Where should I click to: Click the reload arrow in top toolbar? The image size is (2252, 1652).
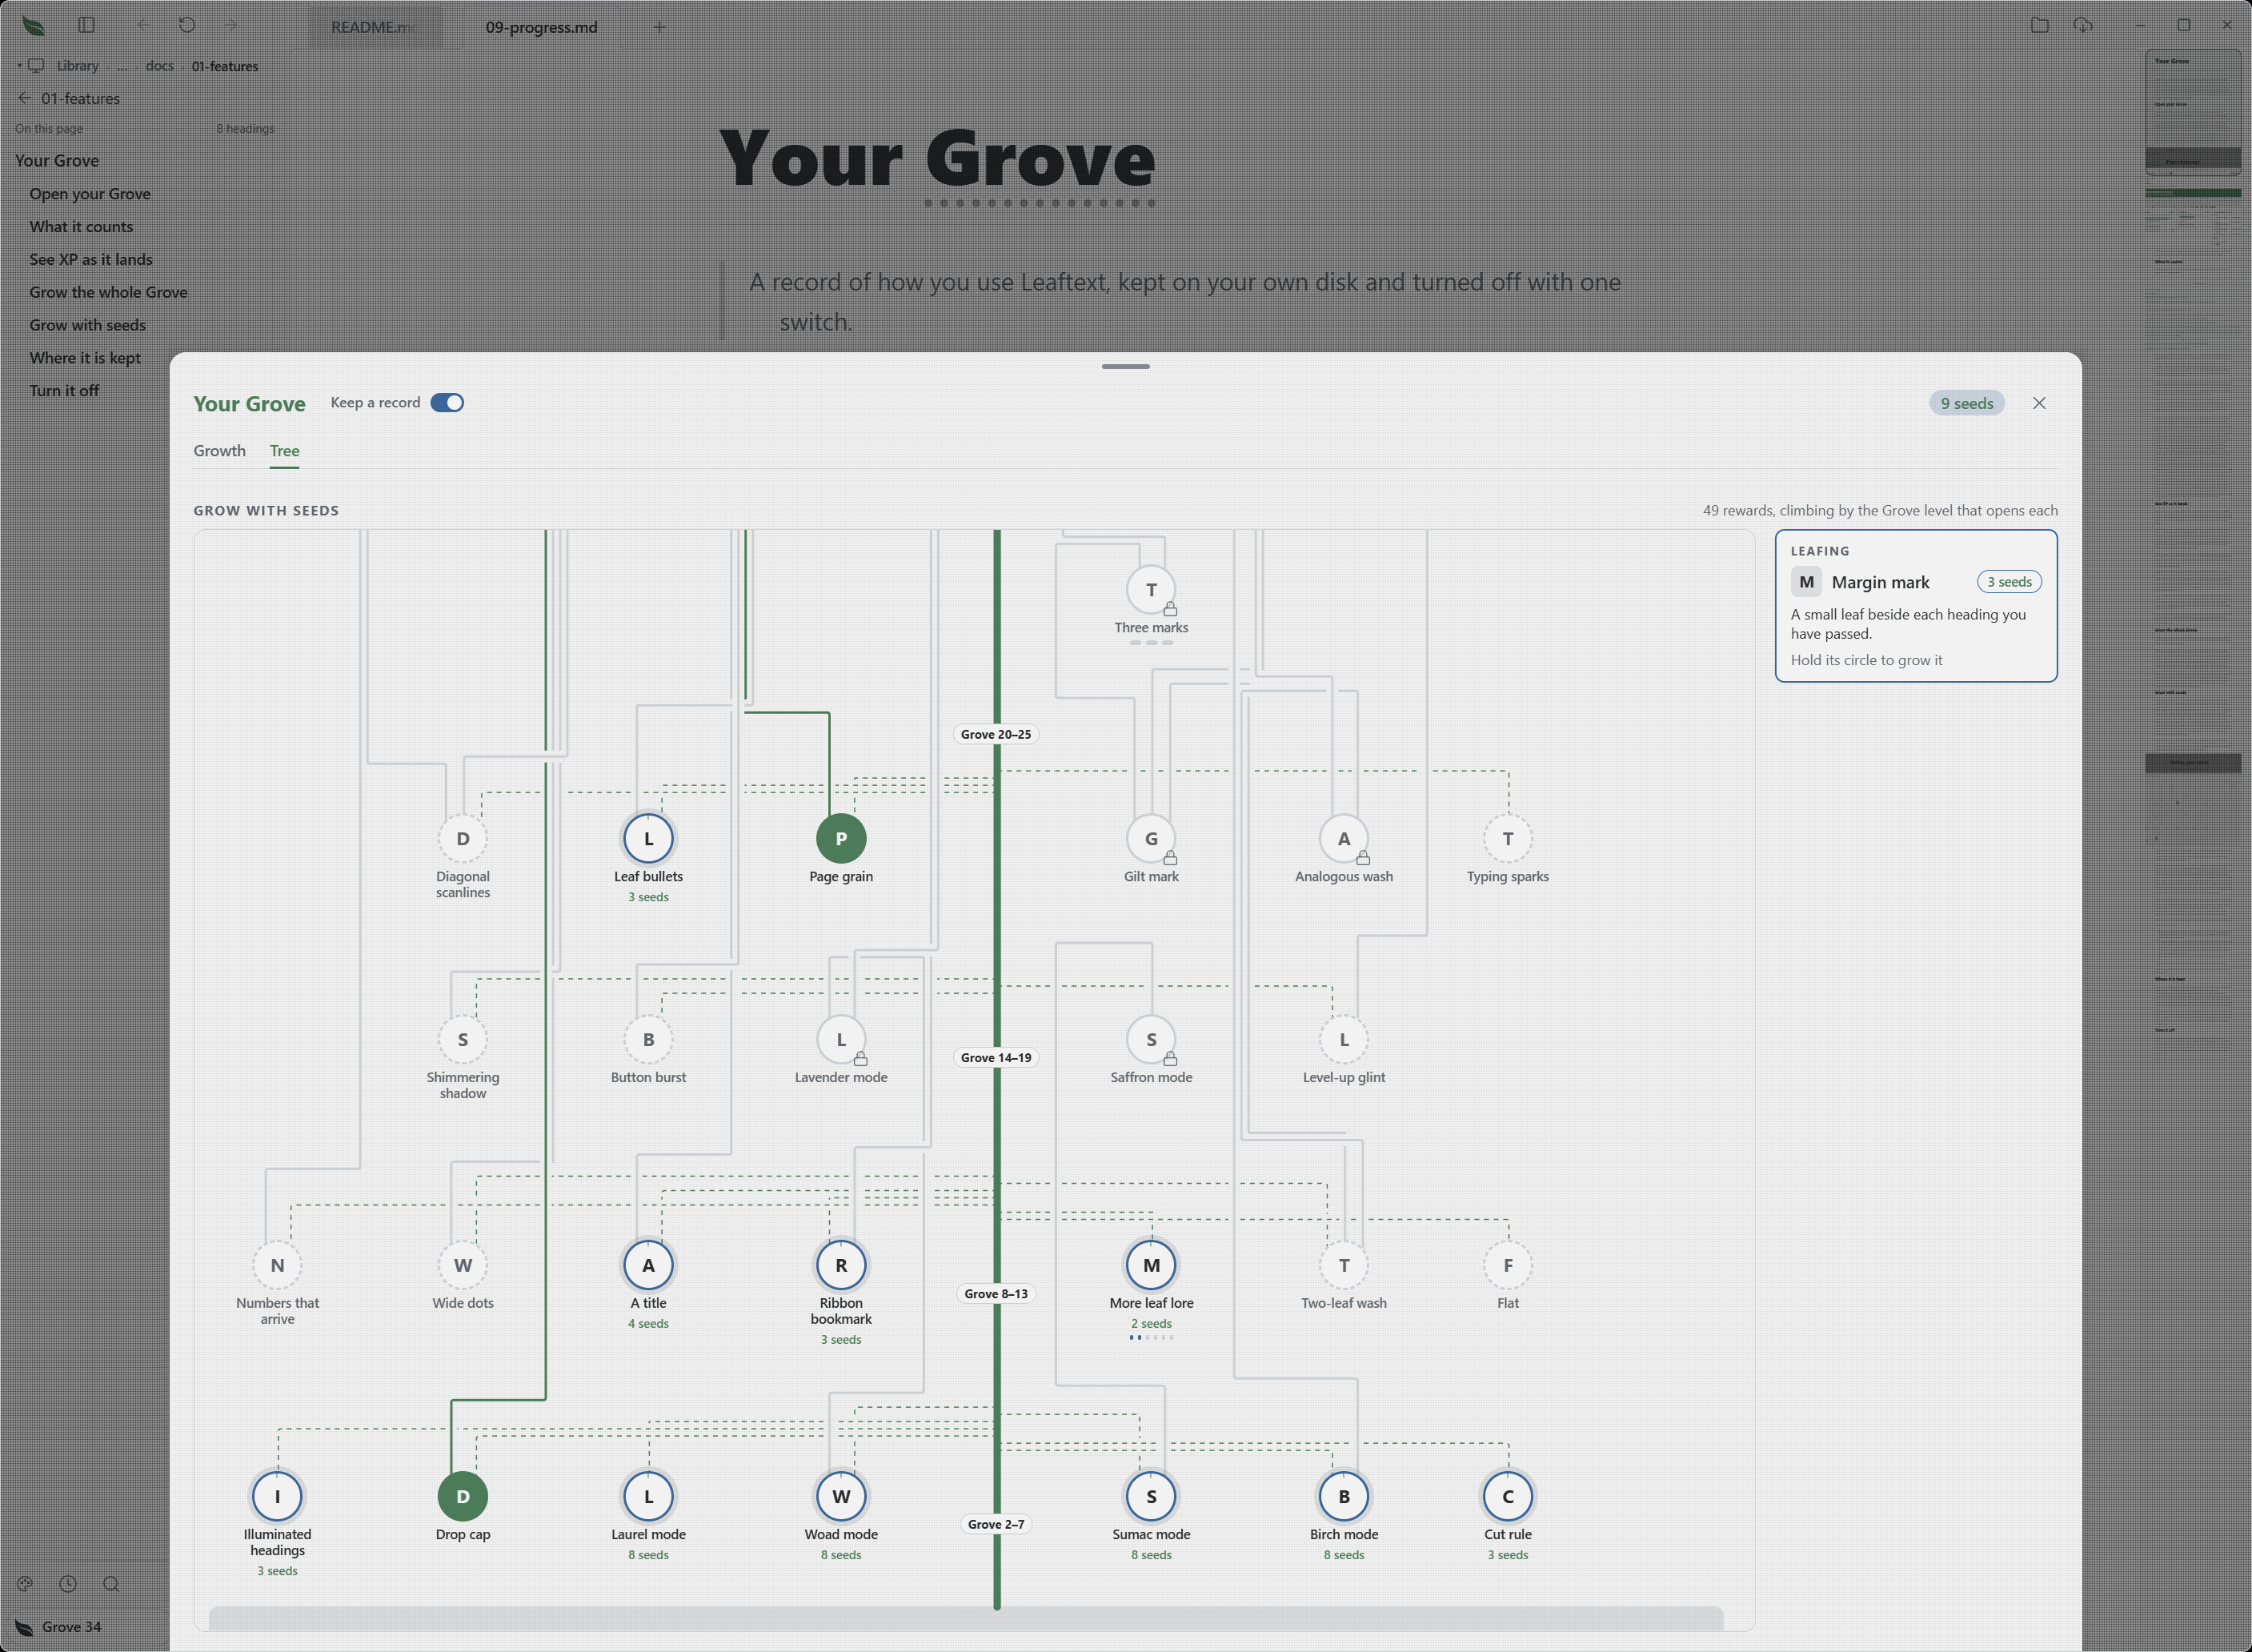pos(187,25)
